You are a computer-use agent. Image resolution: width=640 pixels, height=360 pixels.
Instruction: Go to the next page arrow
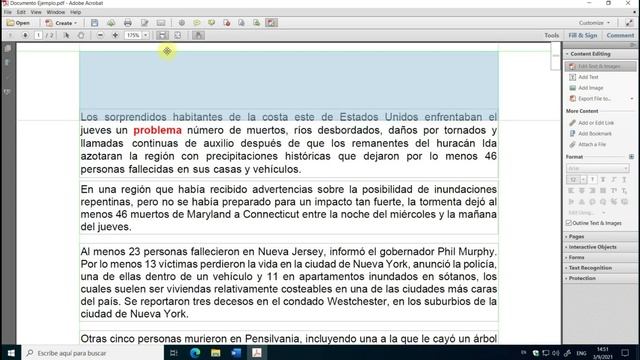[25, 36]
